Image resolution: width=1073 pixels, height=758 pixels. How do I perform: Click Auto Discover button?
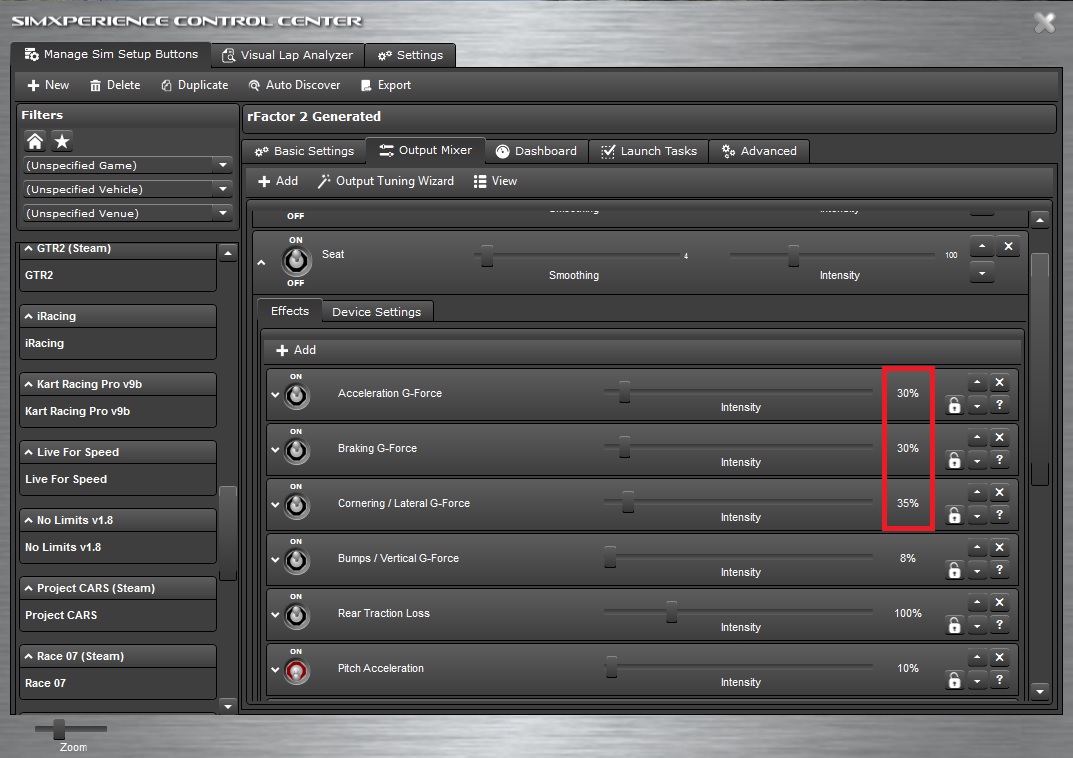294,85
